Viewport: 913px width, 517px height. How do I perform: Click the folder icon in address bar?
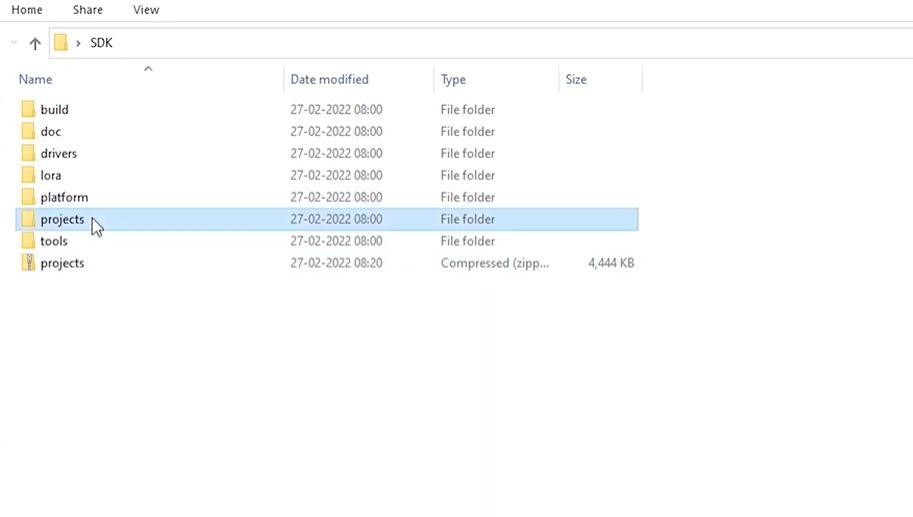click(61, 43)
